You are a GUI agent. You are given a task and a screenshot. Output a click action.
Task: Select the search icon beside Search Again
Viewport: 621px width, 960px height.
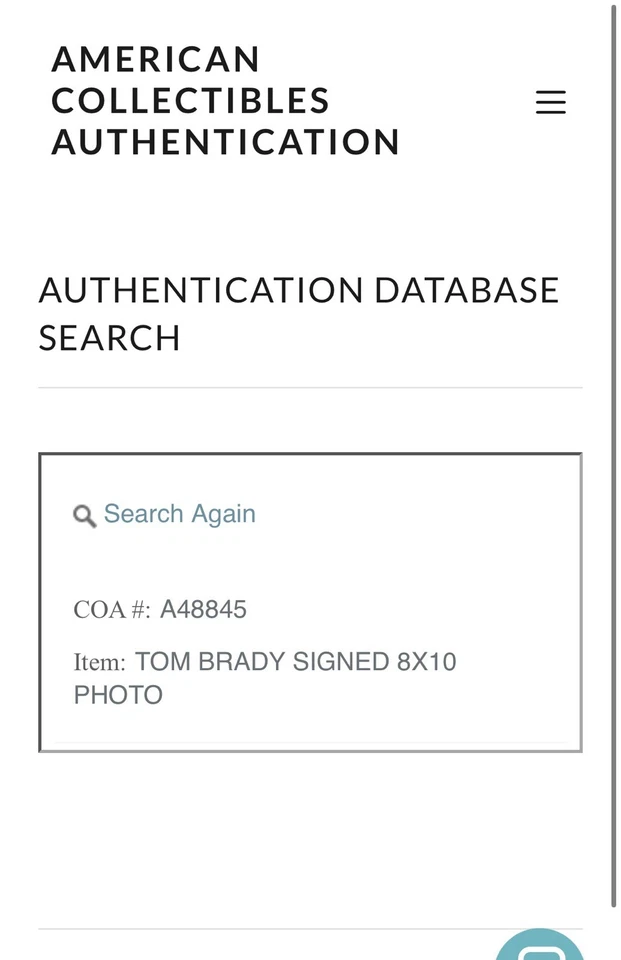tap(85, 516)
